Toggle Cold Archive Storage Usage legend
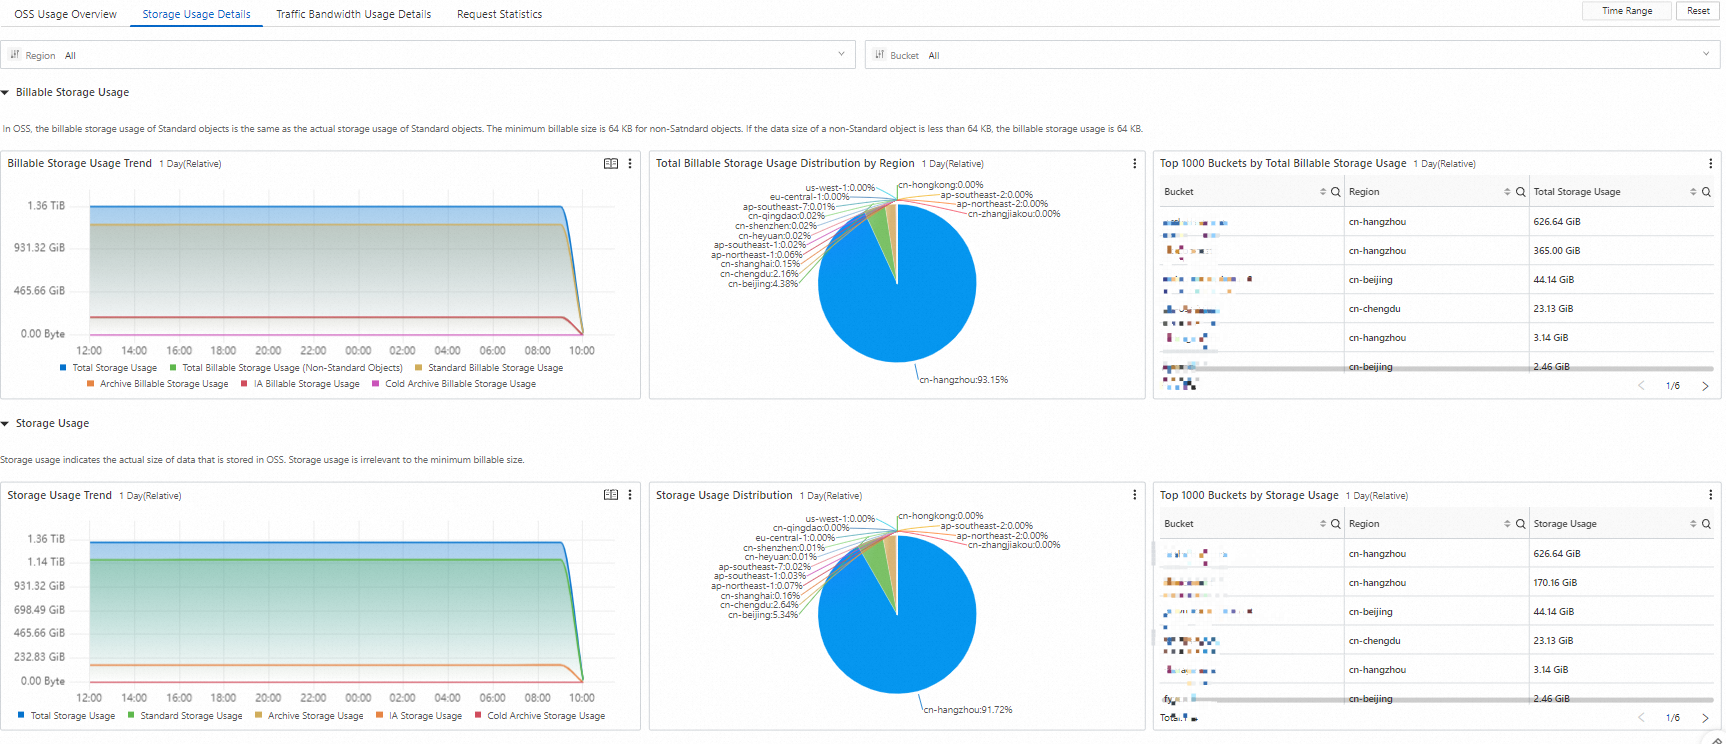This screenshot has width=1726, height=744. (540, 716)
